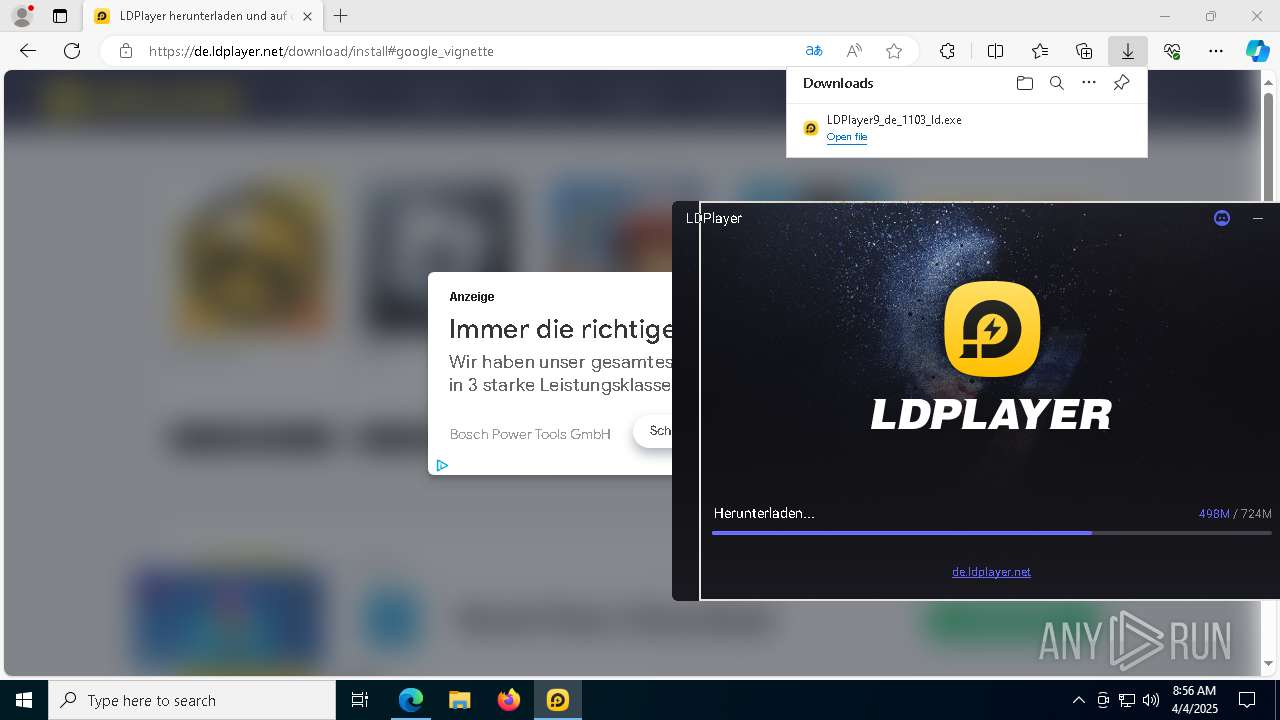The height and width of the screenshot is (720, 1280).
Task: Open the Windows Start menu
Action: tap(24, 700)
